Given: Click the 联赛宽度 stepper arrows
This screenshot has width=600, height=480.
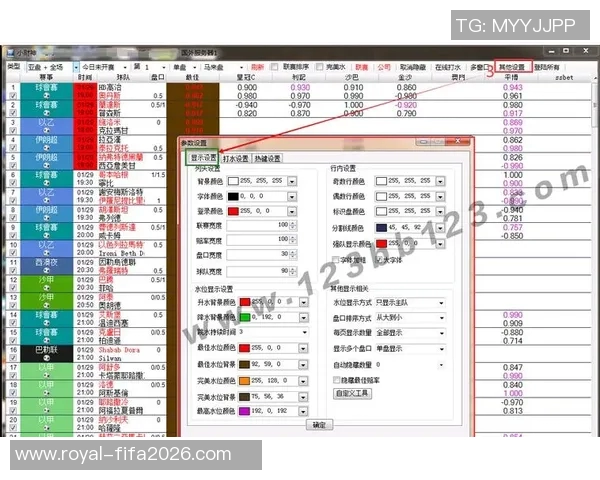Looking at the screenshot, I should 293,225.
